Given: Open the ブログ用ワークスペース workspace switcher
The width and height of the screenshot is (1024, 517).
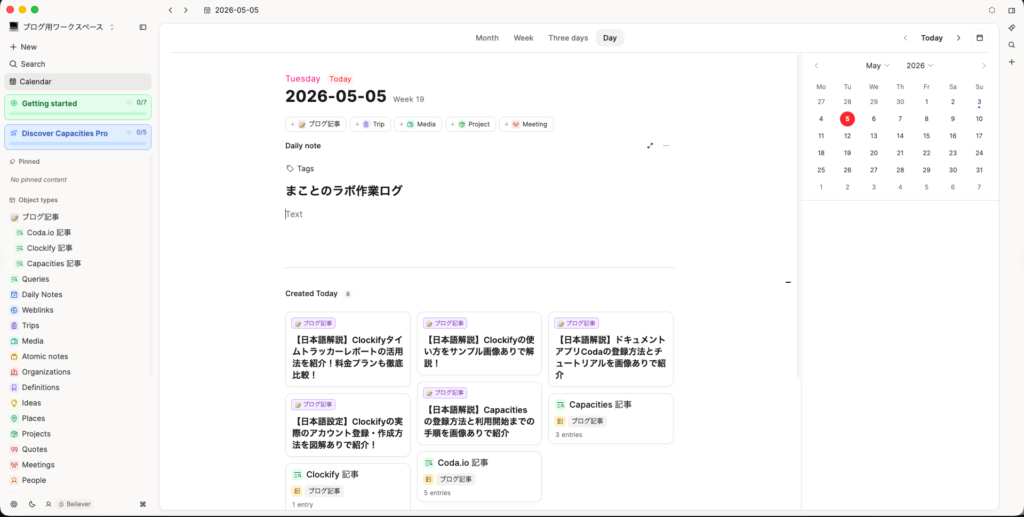Looking at the screenshot, I should tap(62, 27).
